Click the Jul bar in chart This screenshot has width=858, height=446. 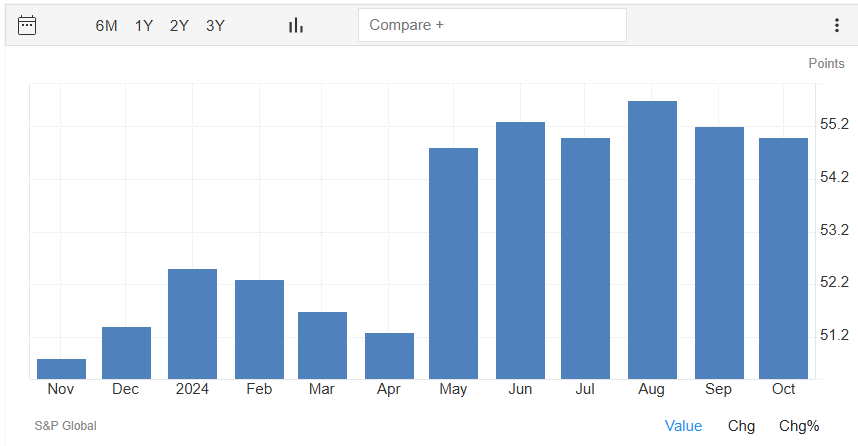pyautogui.click(x=585, y=258)
